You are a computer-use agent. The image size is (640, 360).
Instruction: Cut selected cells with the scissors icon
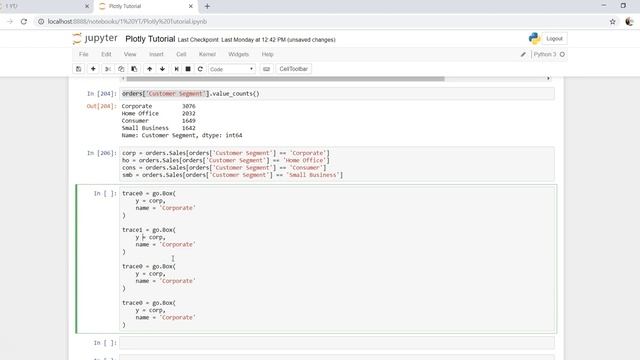pyautogui.click(x=108, y=69)
